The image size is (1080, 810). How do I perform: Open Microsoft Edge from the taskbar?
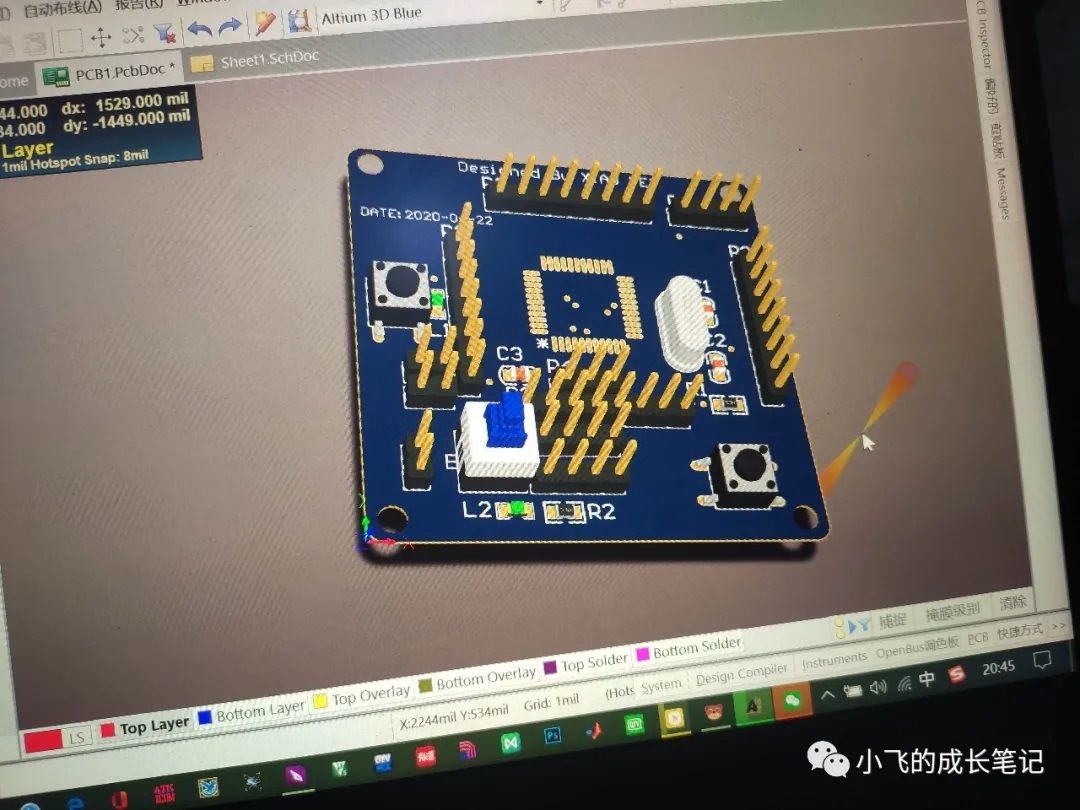(x=75, y=804)
